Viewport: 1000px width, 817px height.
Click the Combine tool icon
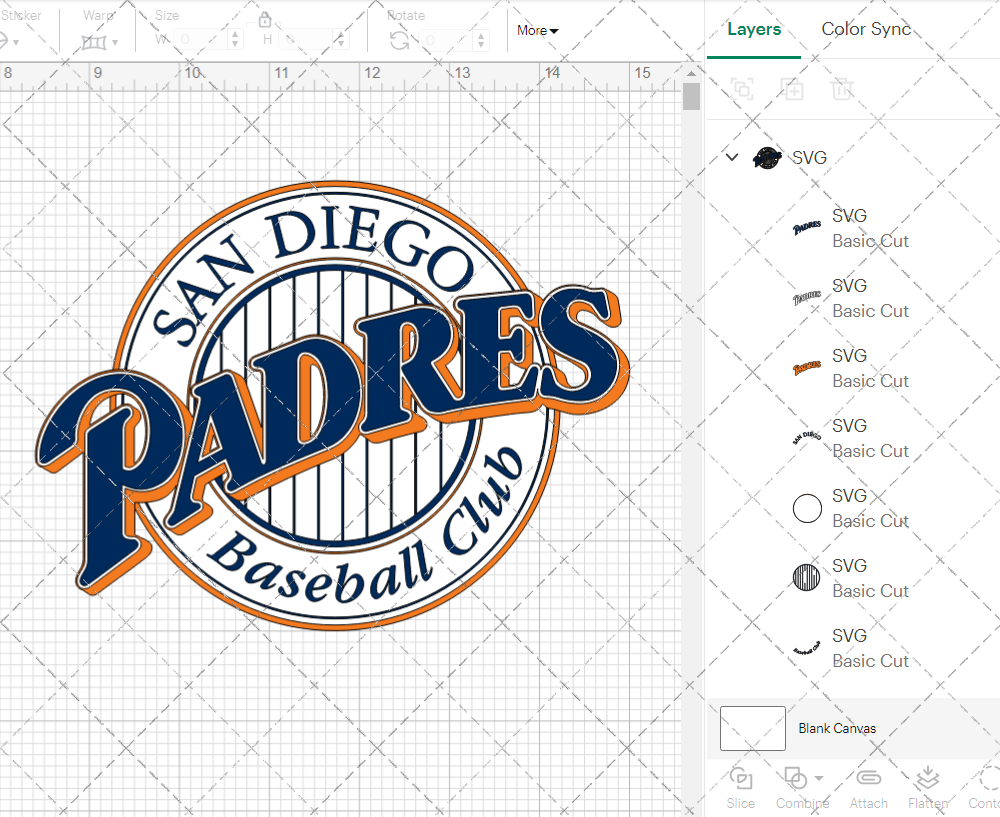[x=796, y=779]
